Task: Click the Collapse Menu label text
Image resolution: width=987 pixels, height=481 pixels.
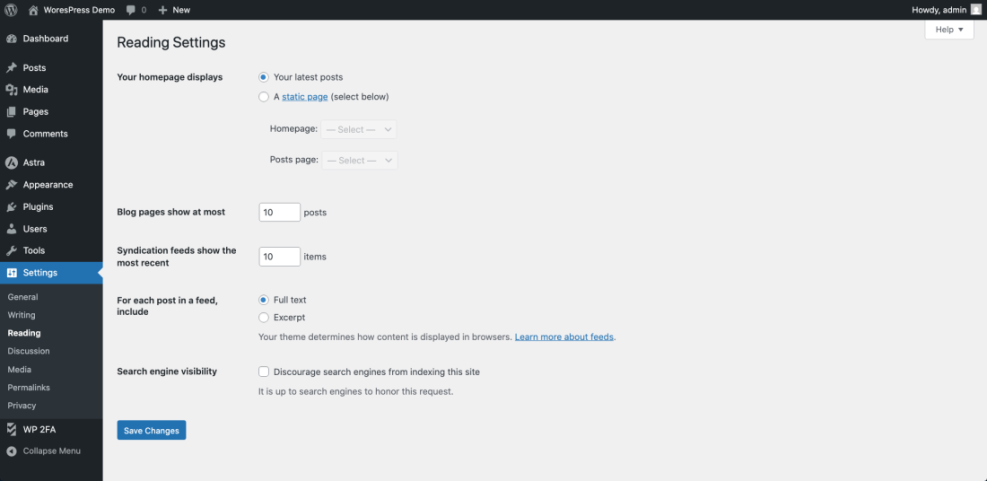Action: (x=52, y=451)
